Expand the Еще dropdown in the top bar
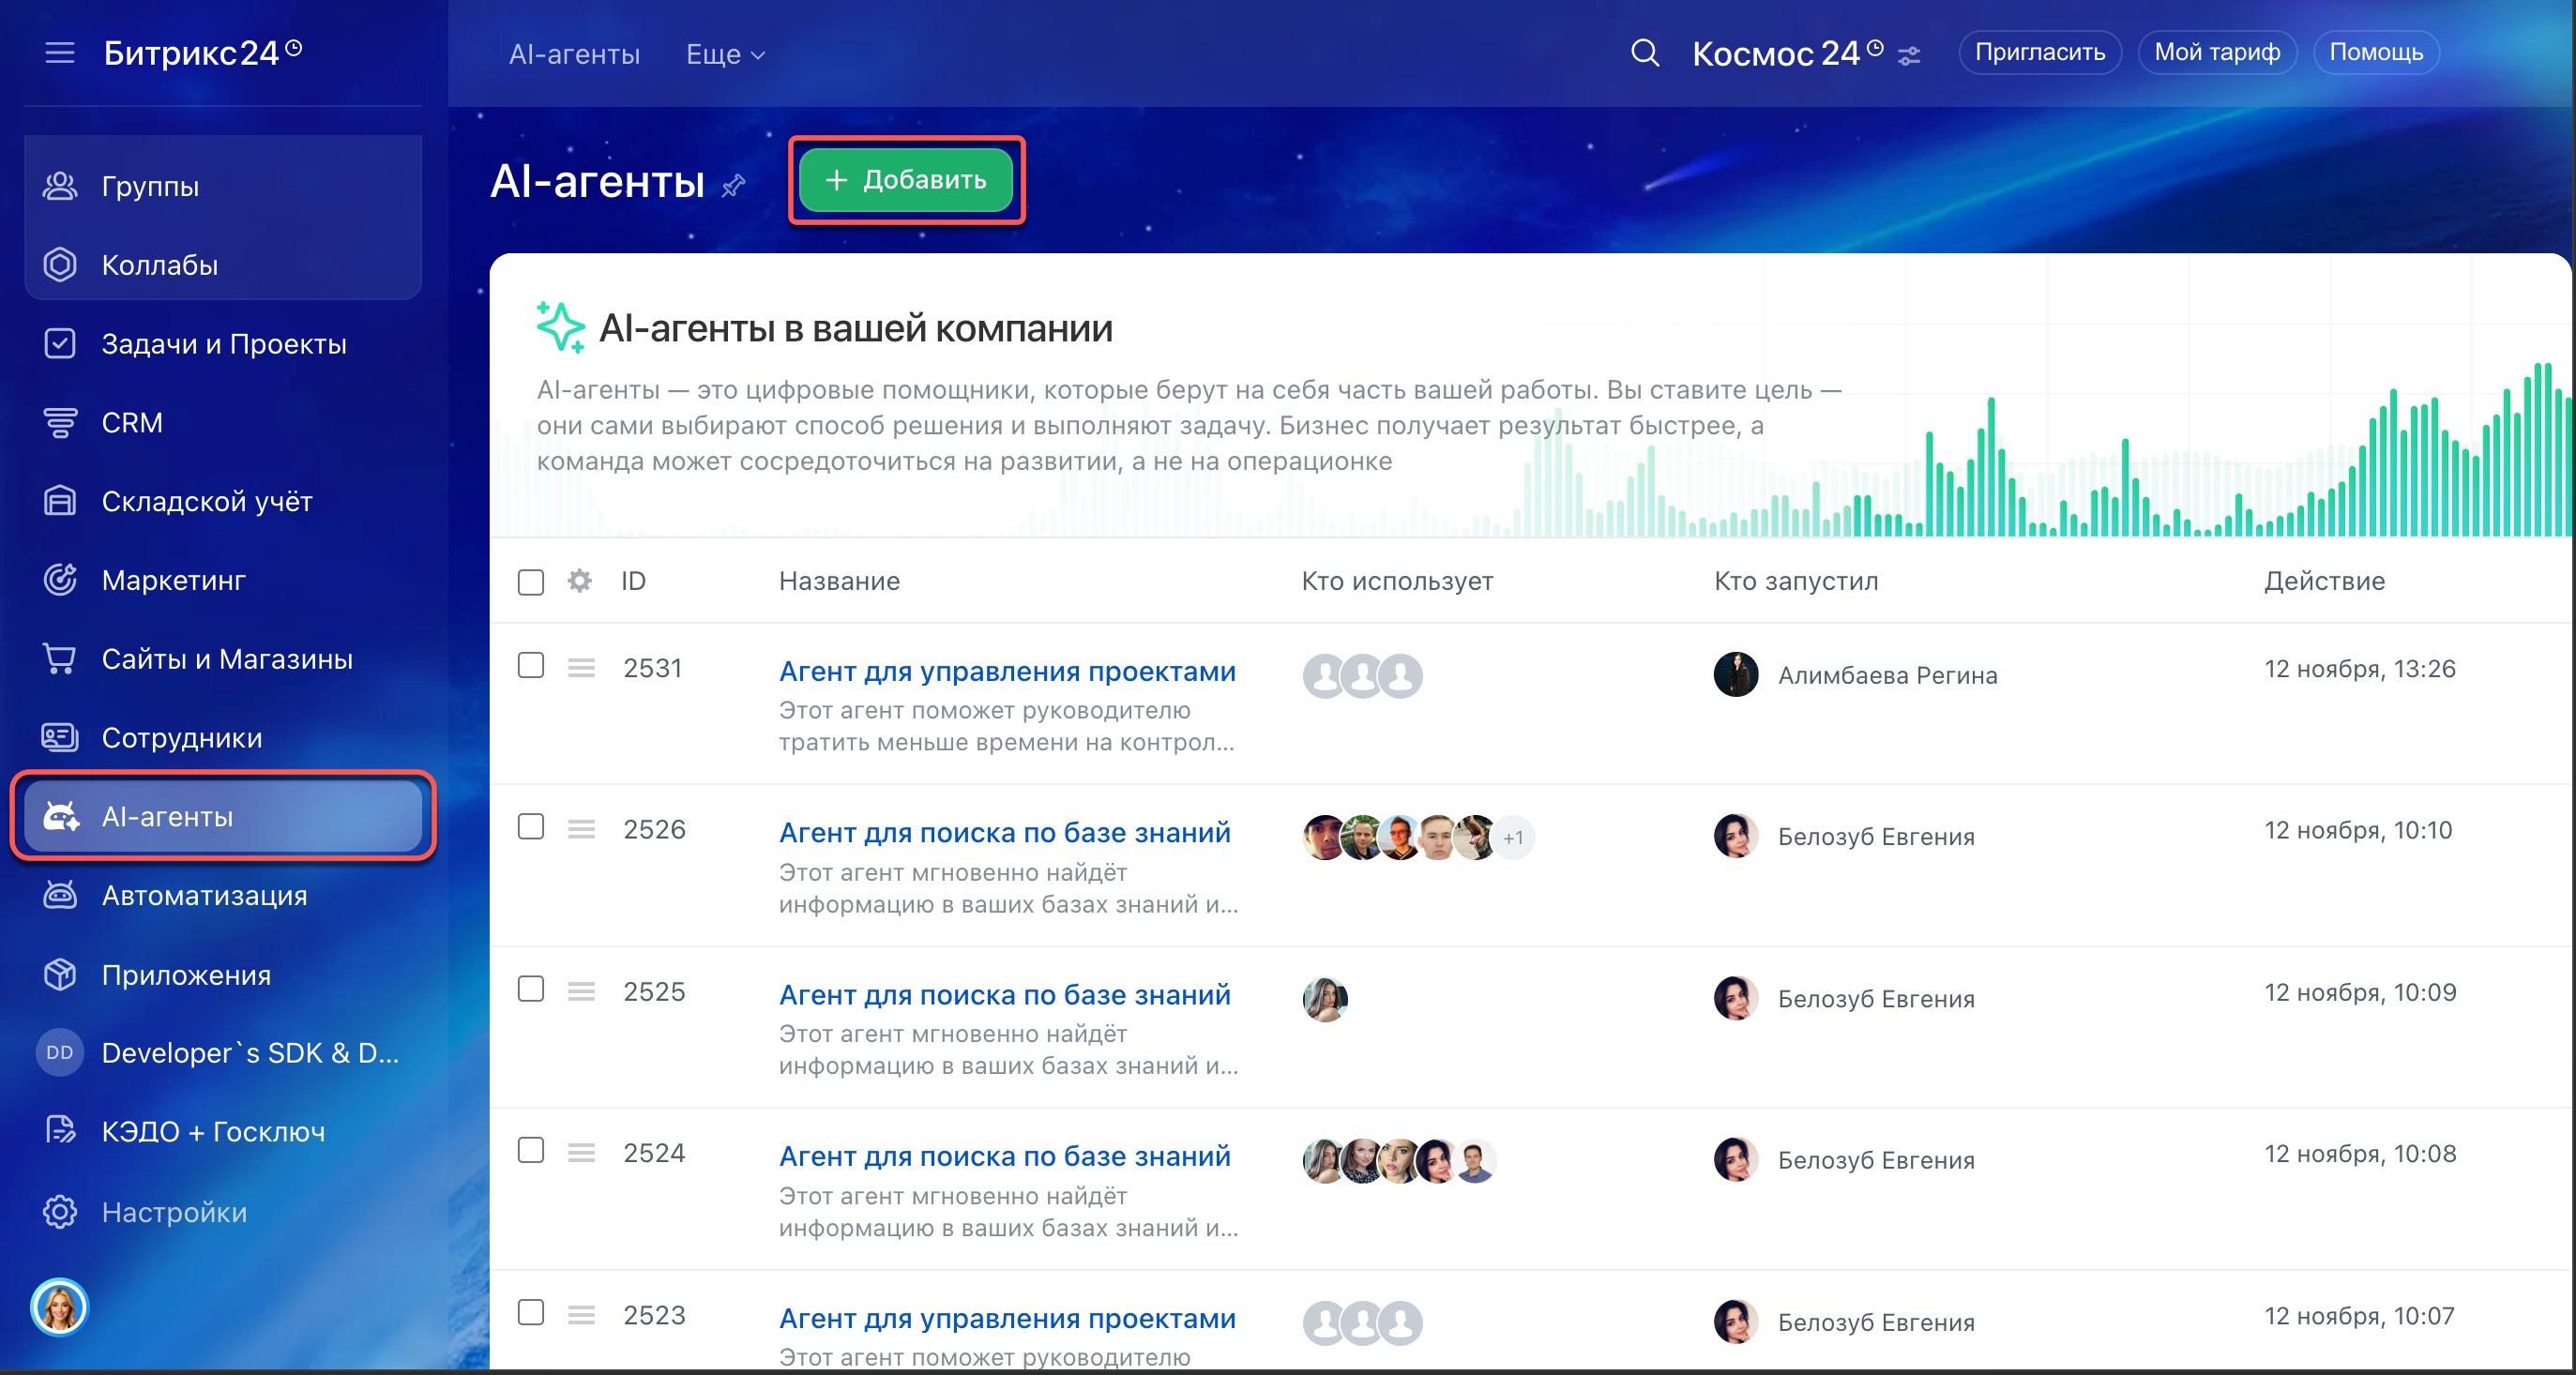Screen dimensions: 2576x1375 [725, 55]
